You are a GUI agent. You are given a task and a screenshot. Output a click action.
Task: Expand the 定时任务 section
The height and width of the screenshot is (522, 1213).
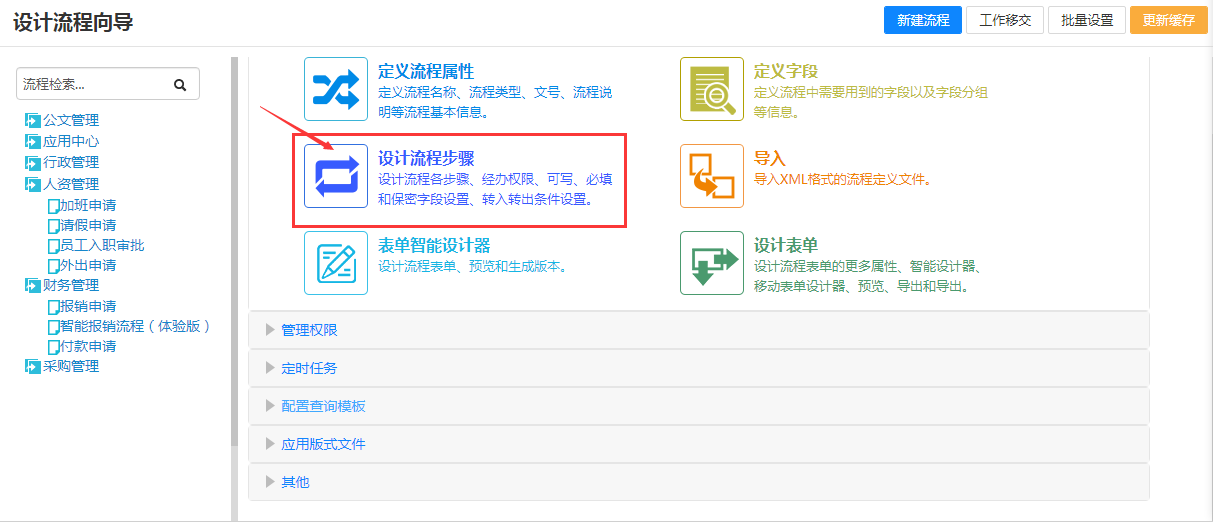tap(309, 368)
